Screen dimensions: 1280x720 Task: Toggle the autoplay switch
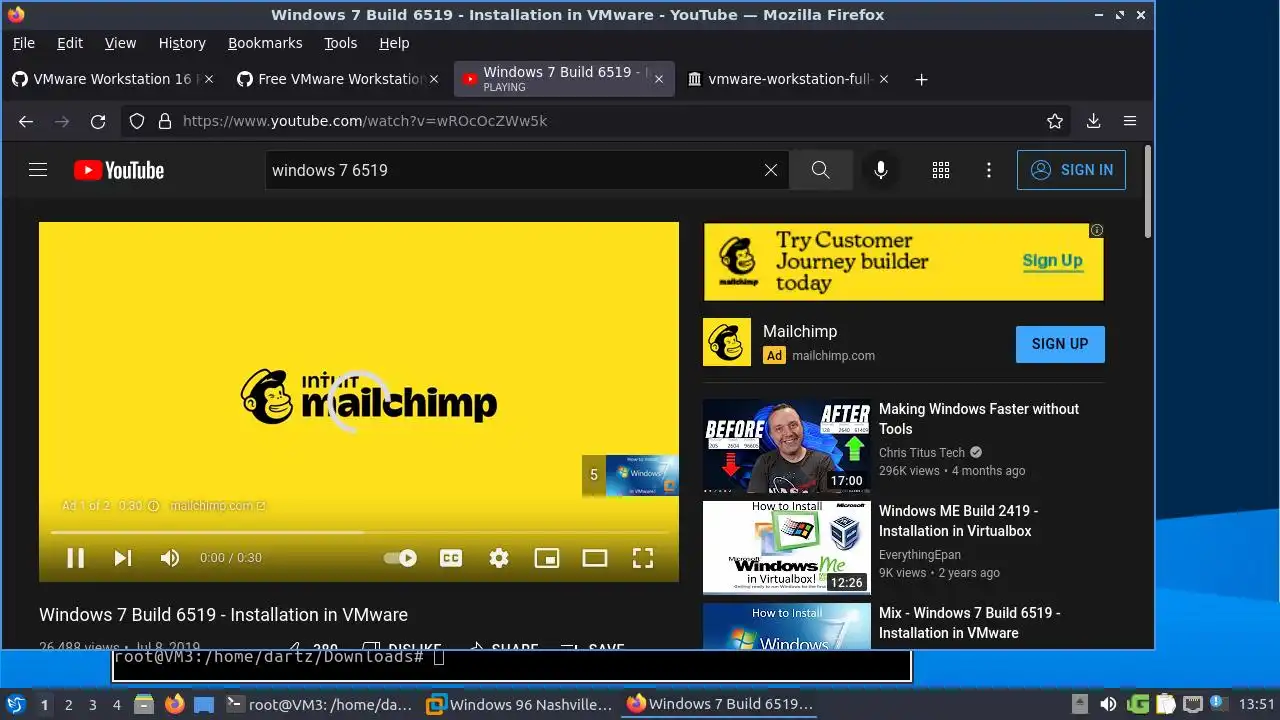(400, 558)
